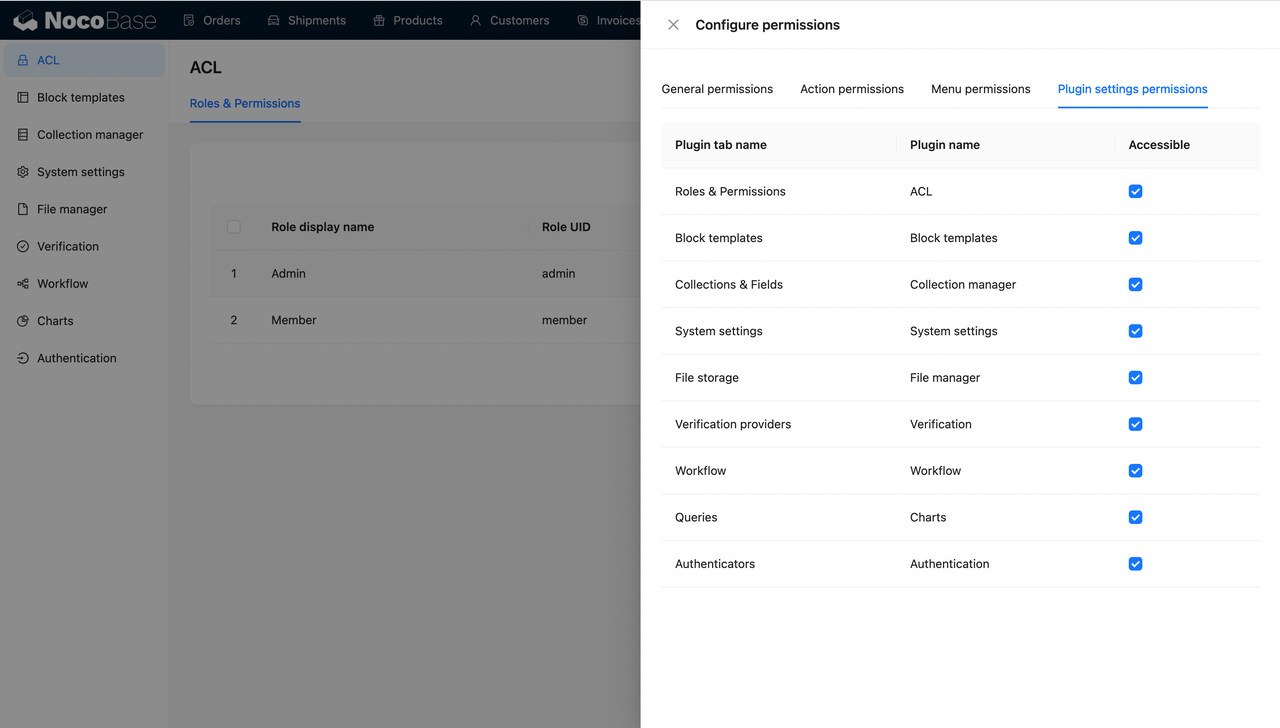This screenshot has width=1280, height=728.
Task: Disable Accessible for Authenticators plugin
Action: pyautogui.click(x=1135, y=564)
